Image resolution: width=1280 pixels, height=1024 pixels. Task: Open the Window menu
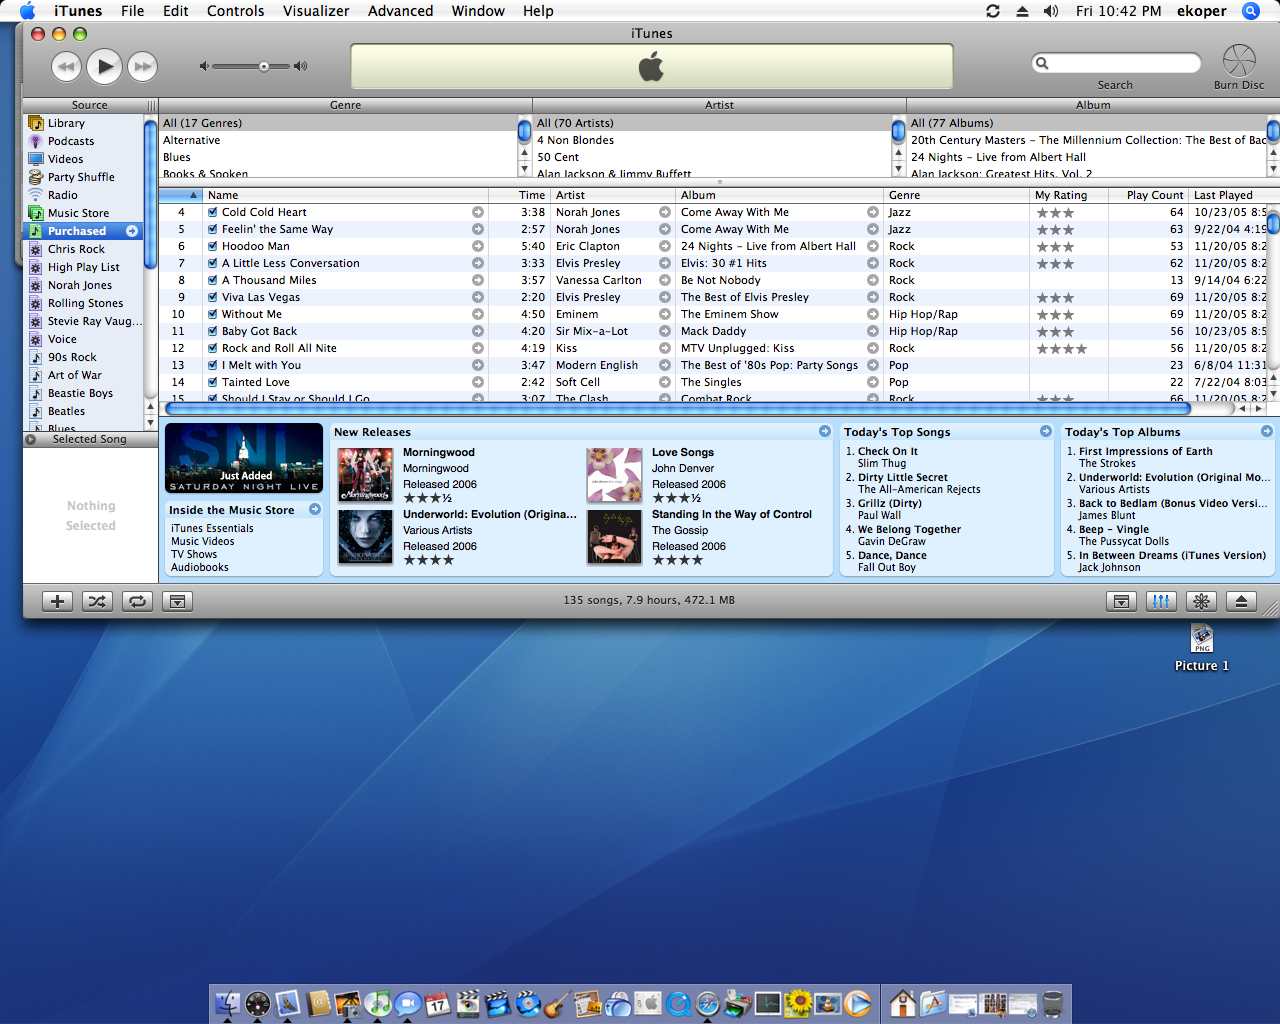click(478, 11)
